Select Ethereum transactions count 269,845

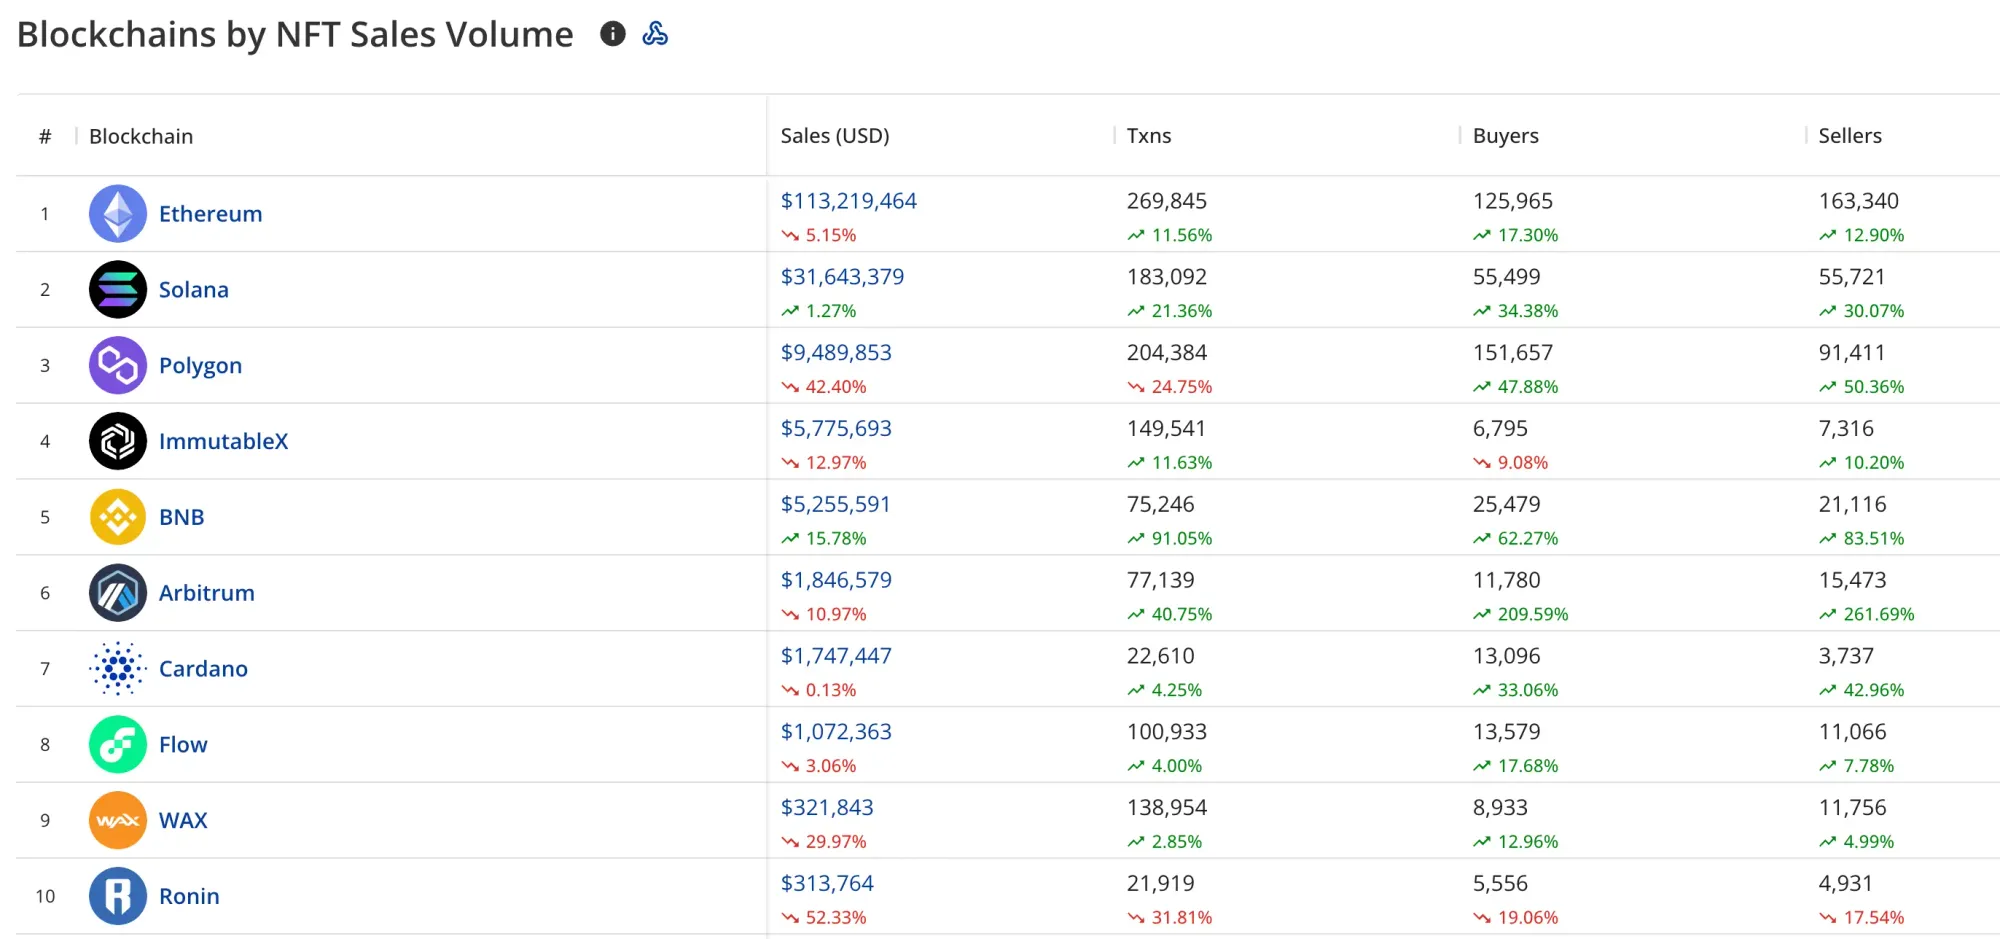pos(1167,201)
